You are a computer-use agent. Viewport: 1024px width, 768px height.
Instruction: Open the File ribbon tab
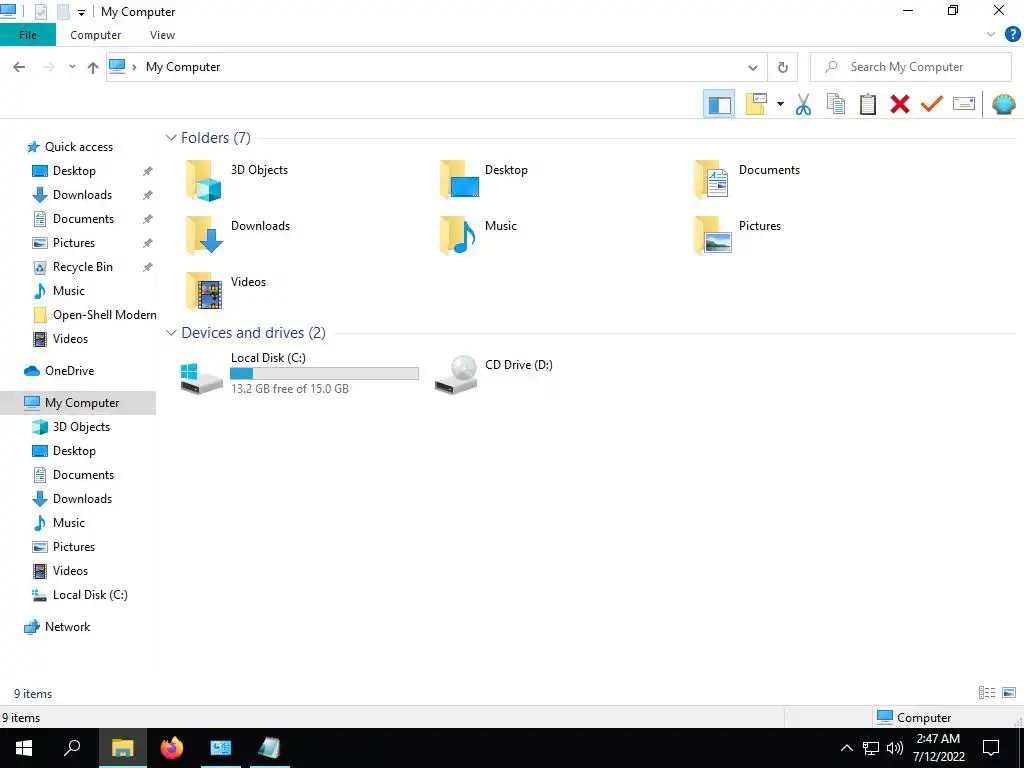coord(28,35)
